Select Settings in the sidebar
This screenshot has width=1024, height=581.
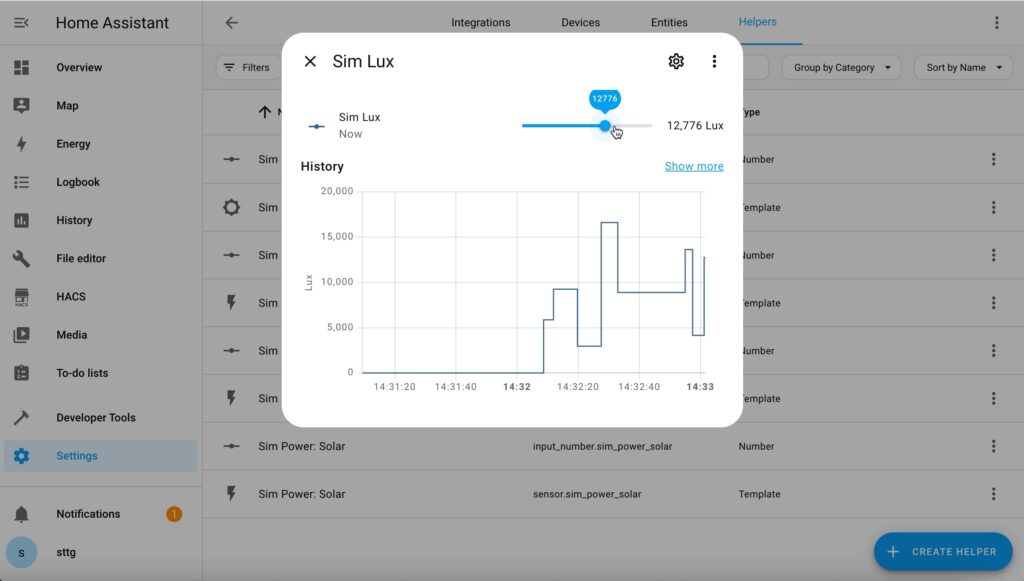[101, 456]
